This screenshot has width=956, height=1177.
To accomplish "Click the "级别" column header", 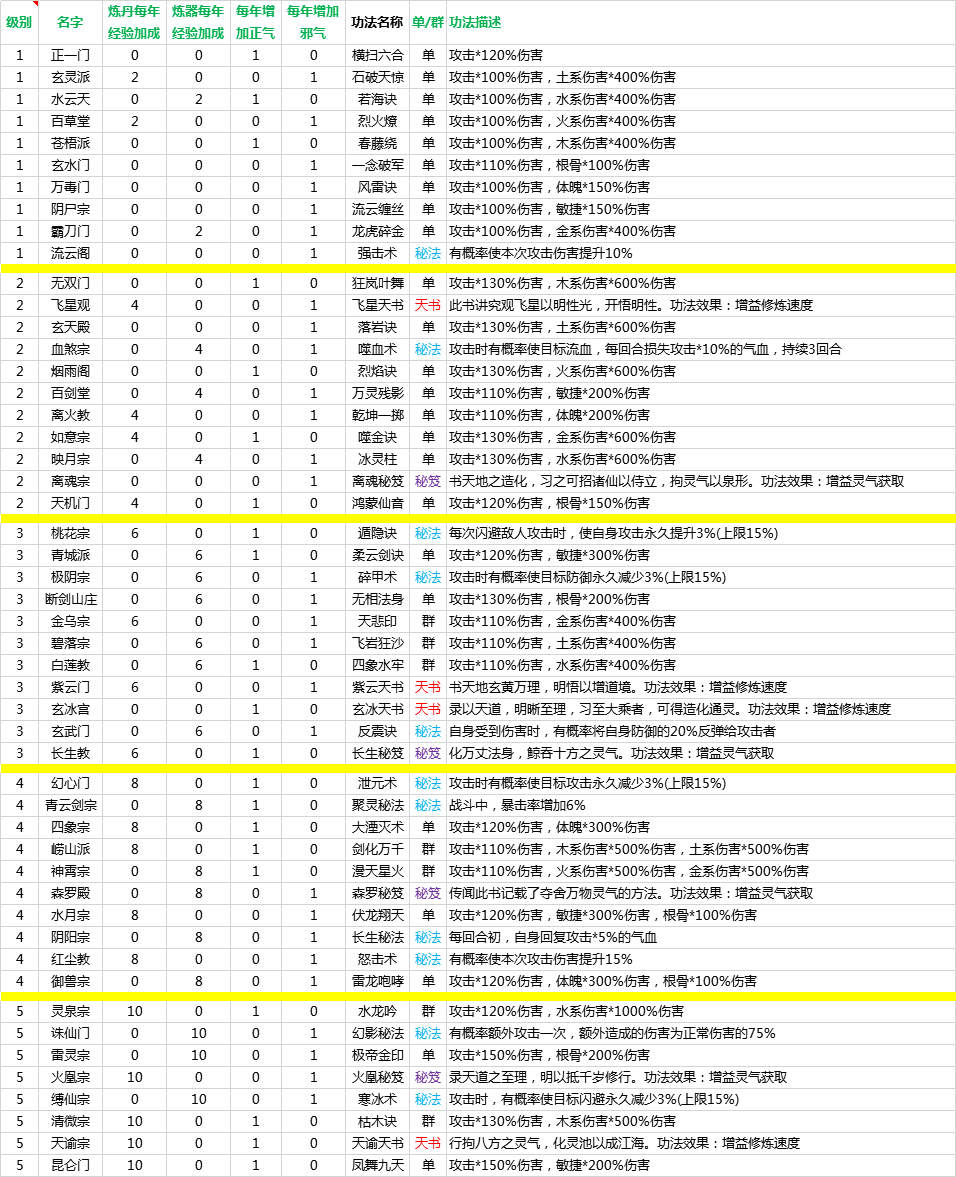I will (x=20, y=23).
